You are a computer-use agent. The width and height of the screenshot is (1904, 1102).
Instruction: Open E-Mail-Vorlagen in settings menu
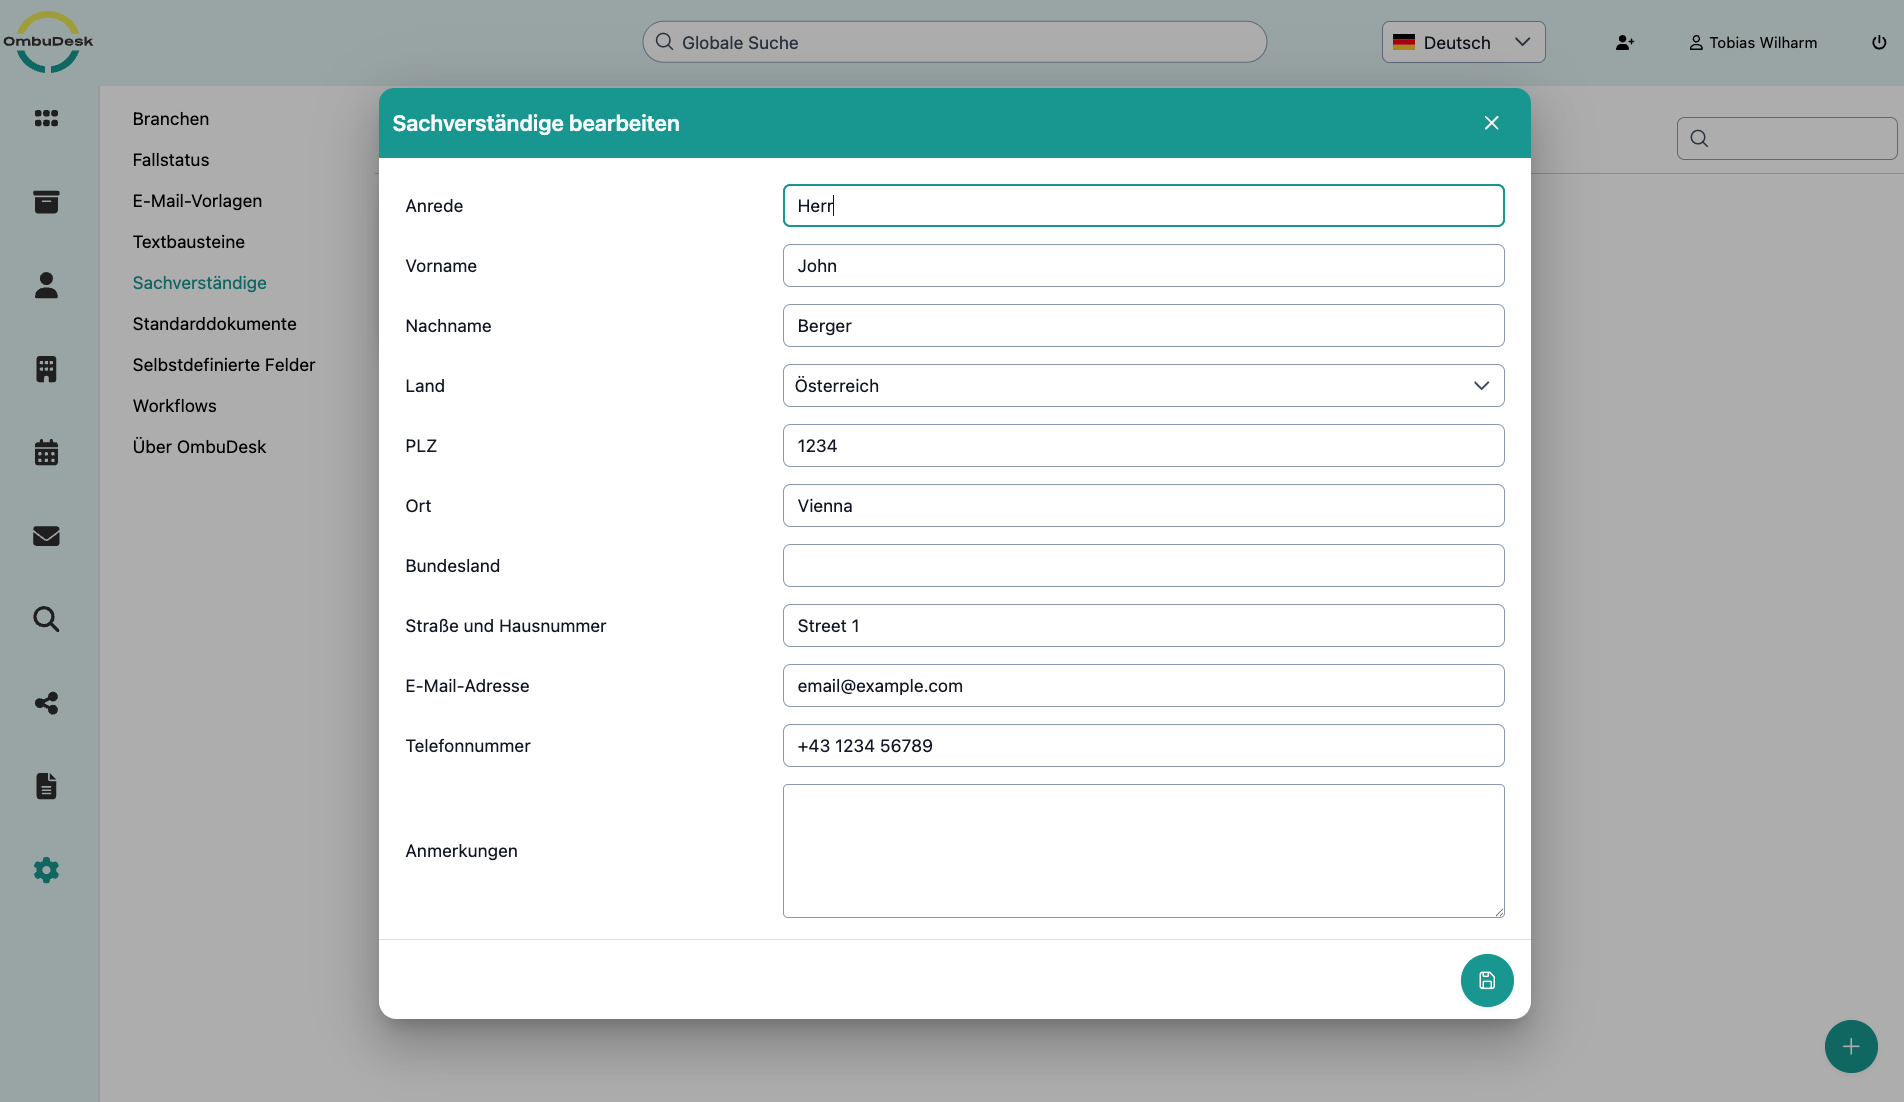[x=197, y=201]
